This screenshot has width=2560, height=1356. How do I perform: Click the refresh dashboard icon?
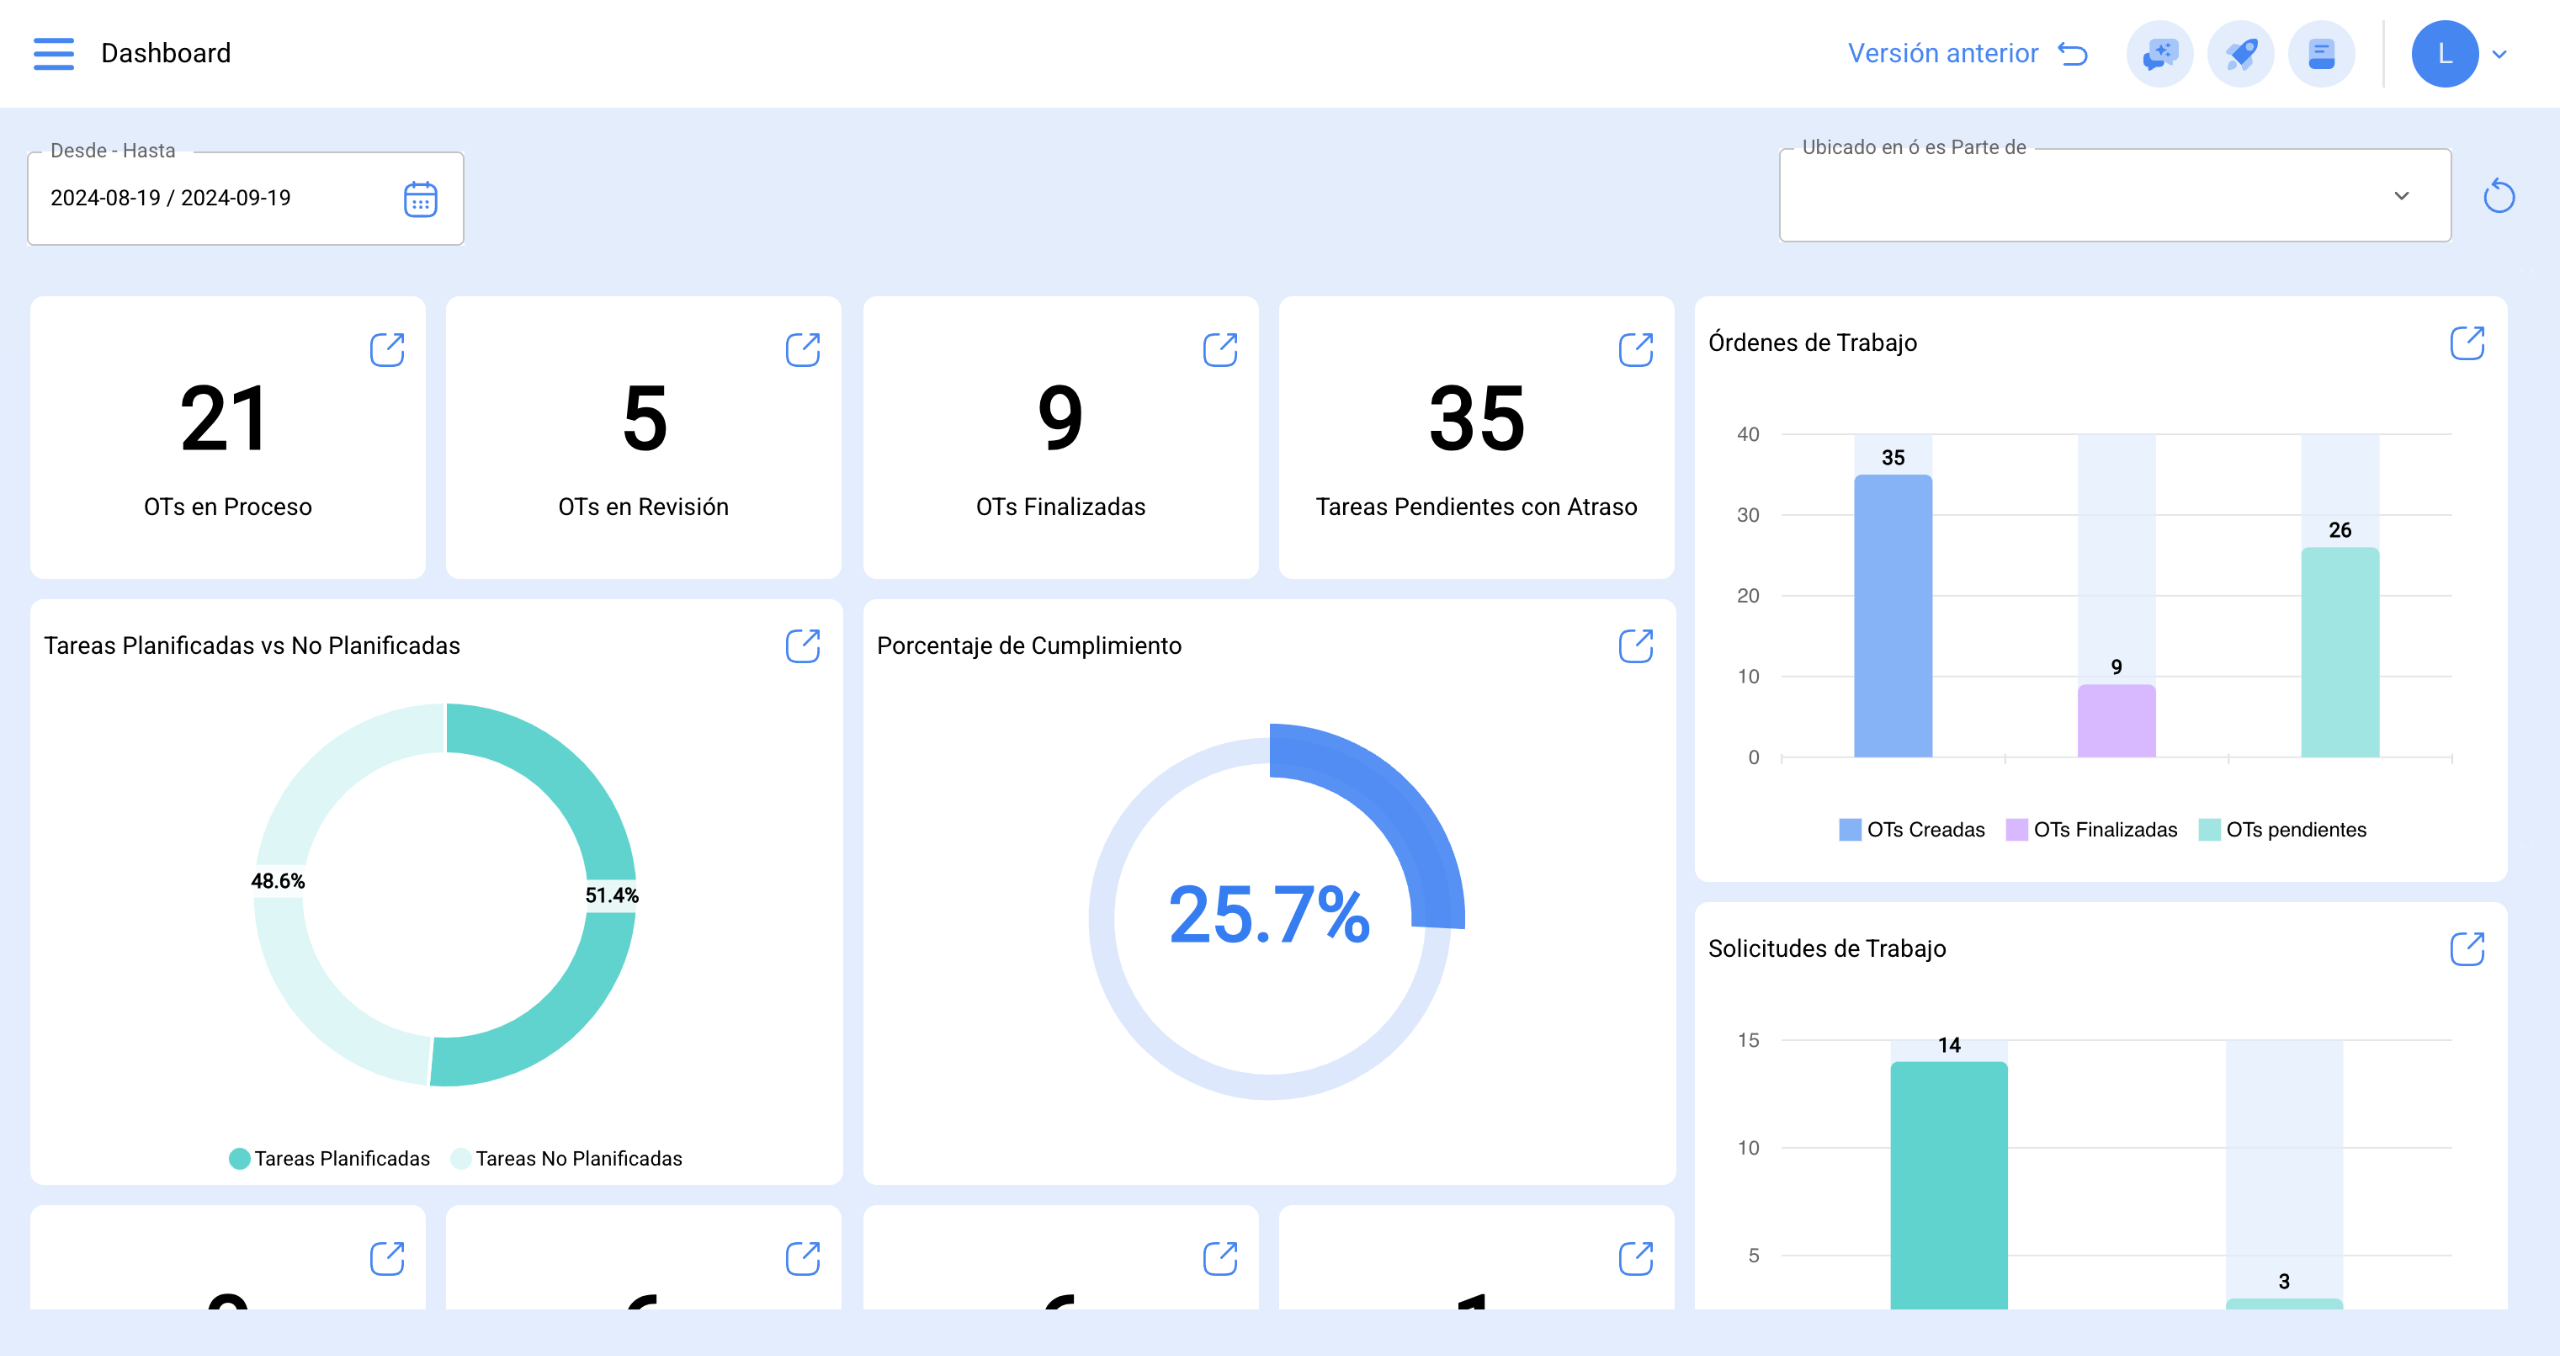tap(2498, 196)
